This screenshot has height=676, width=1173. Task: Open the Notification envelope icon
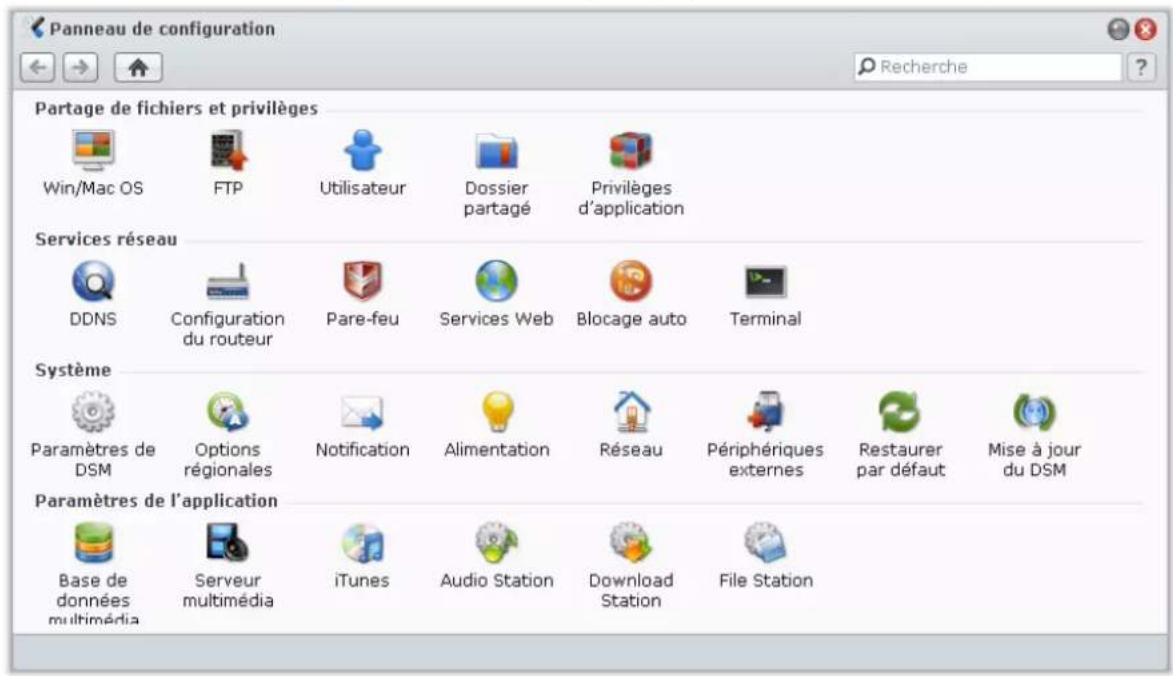[363, 413]
